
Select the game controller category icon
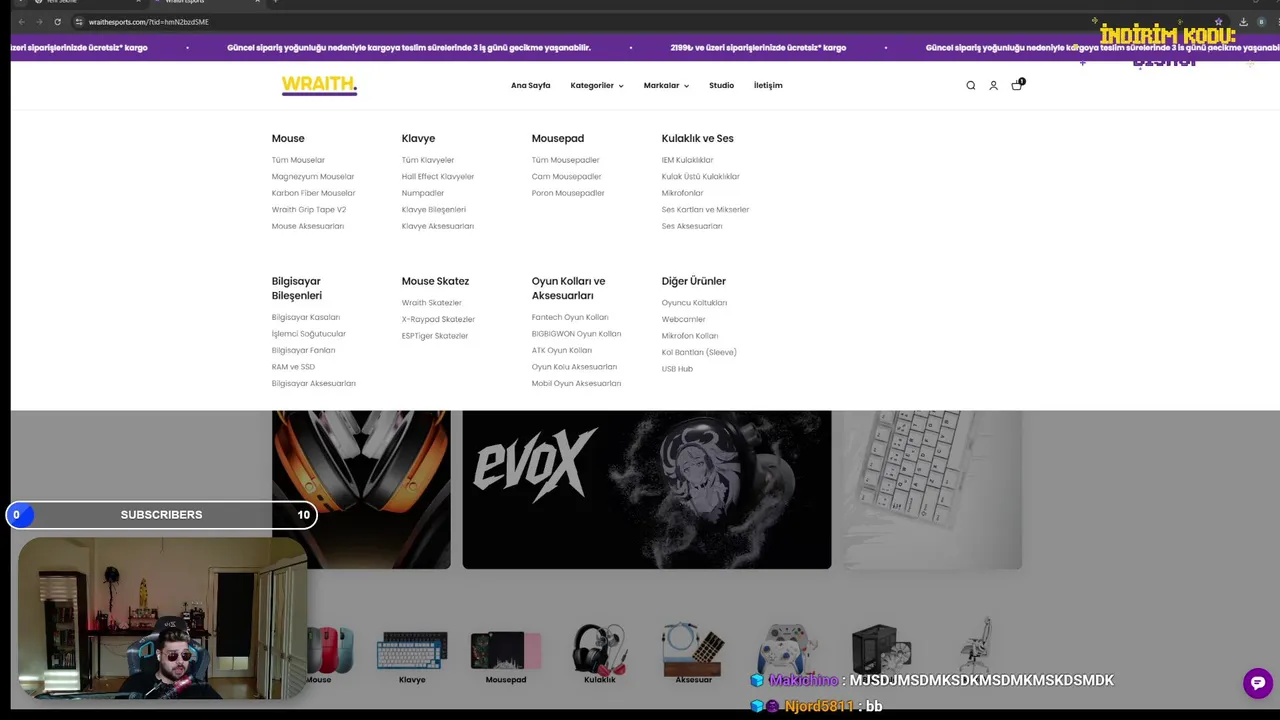(787, 650)
